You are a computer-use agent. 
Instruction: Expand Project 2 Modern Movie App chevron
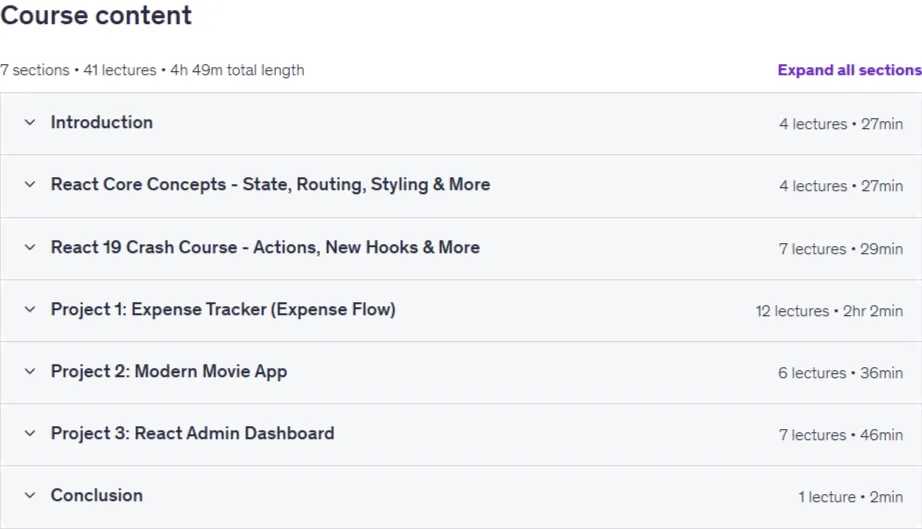coord(29,371)
